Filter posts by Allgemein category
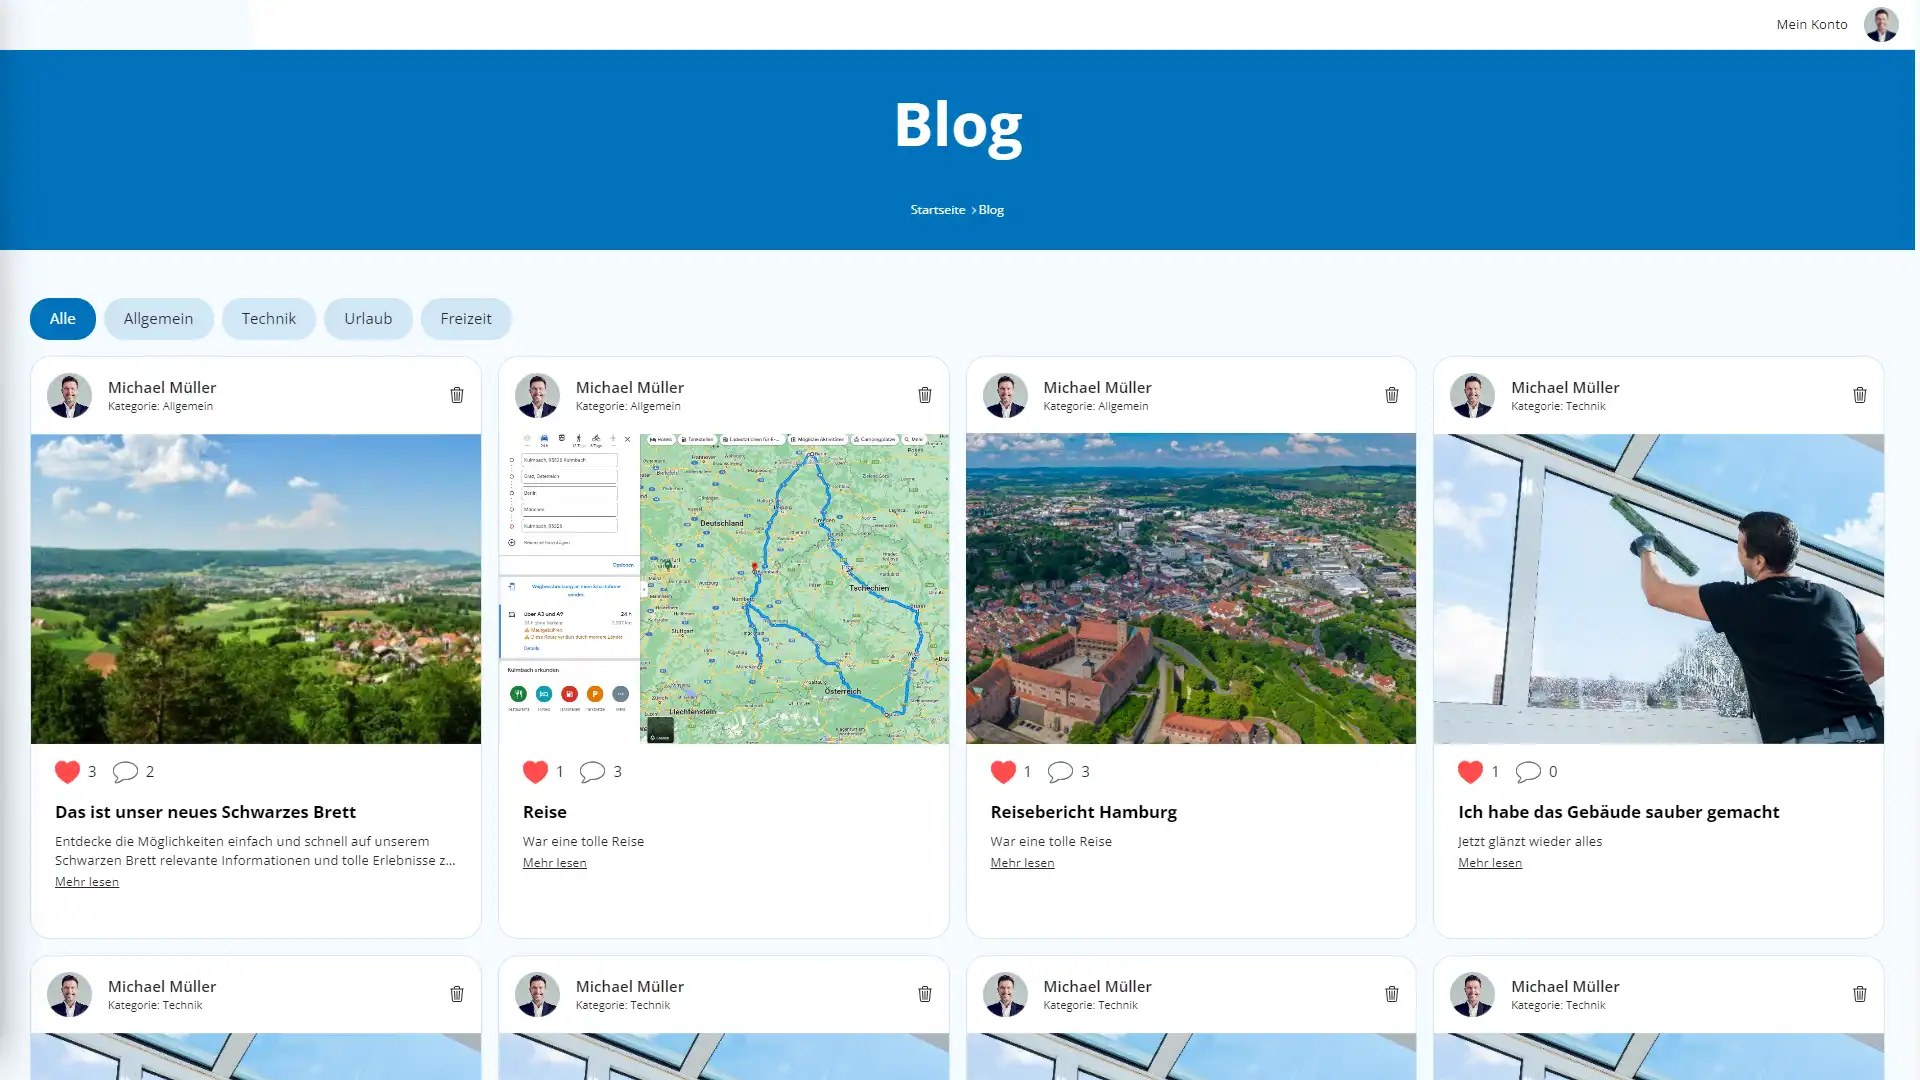The image size is (1920, 1080). pos(158,319)
